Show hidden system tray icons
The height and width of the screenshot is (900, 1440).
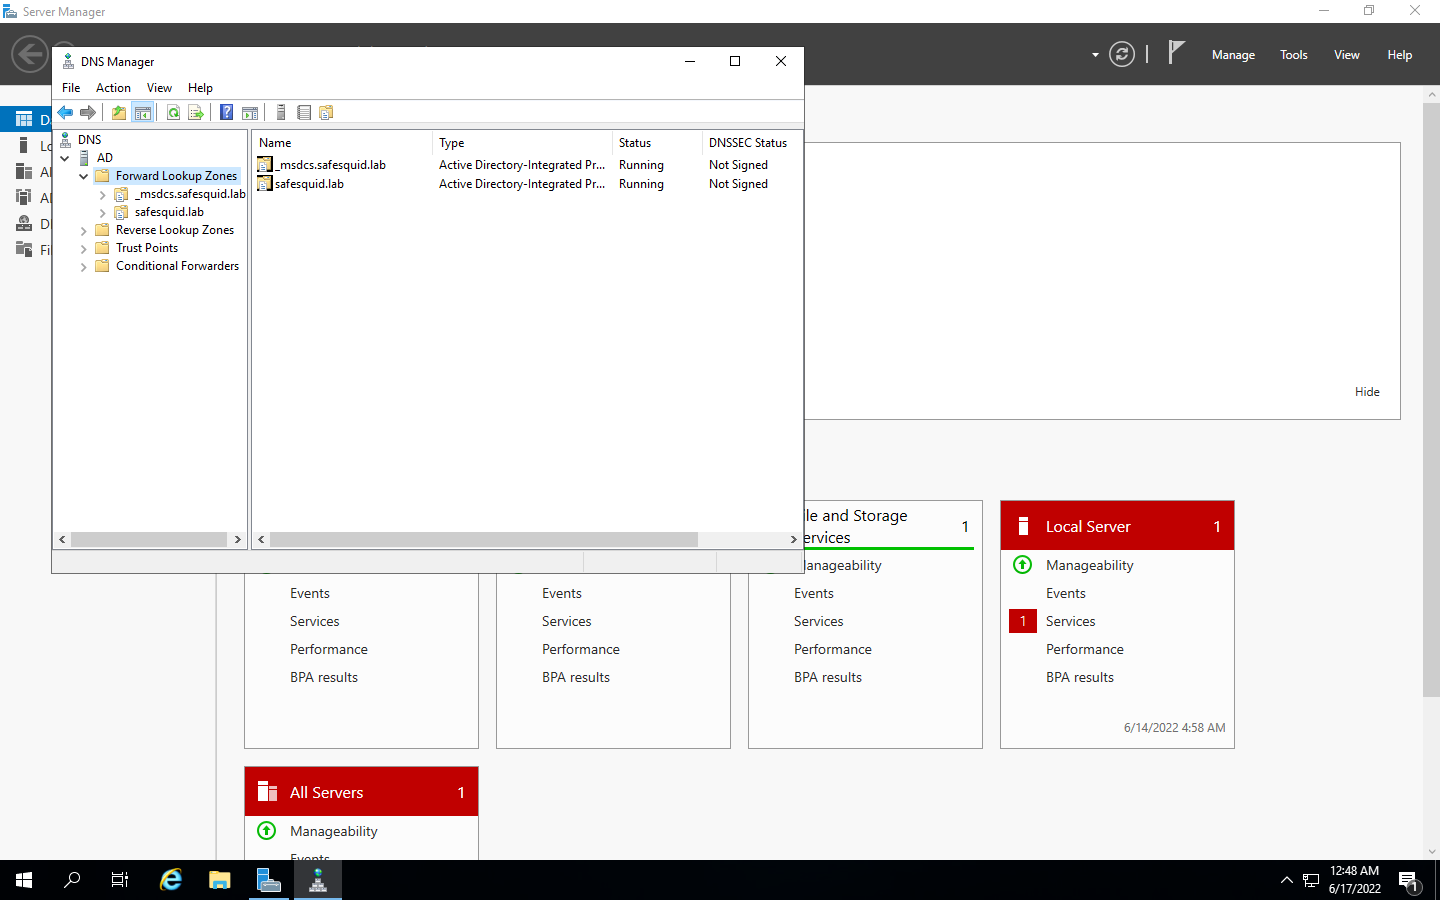pos(1286,880)
